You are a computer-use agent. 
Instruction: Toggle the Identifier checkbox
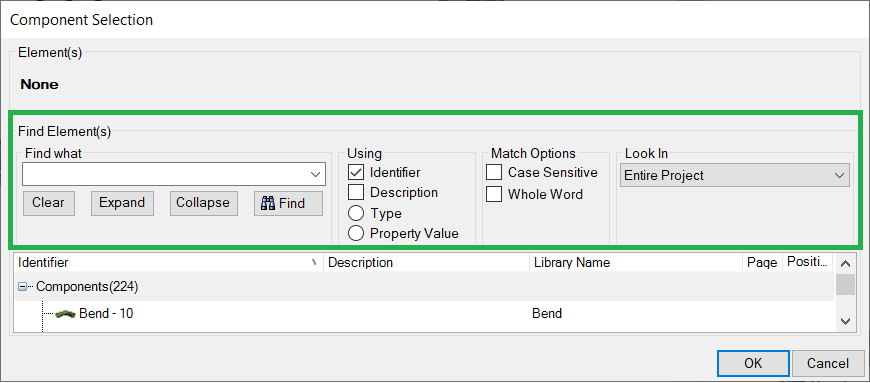356,173
